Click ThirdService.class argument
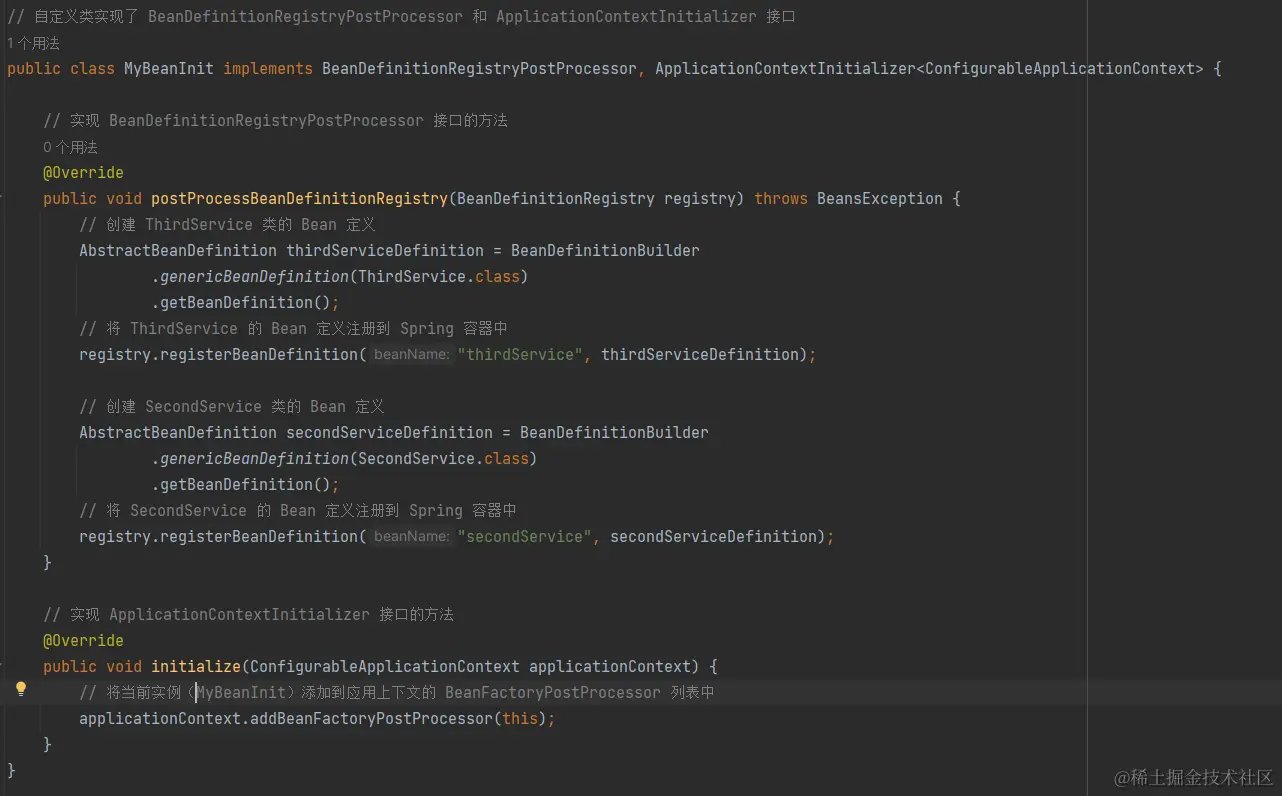1282x796 pixels. click(x=439, y=277)
